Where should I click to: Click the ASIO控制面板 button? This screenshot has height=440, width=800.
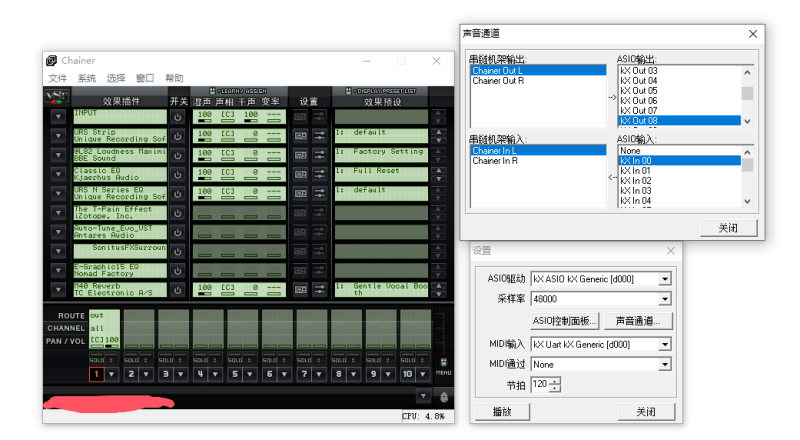point(564,321)
